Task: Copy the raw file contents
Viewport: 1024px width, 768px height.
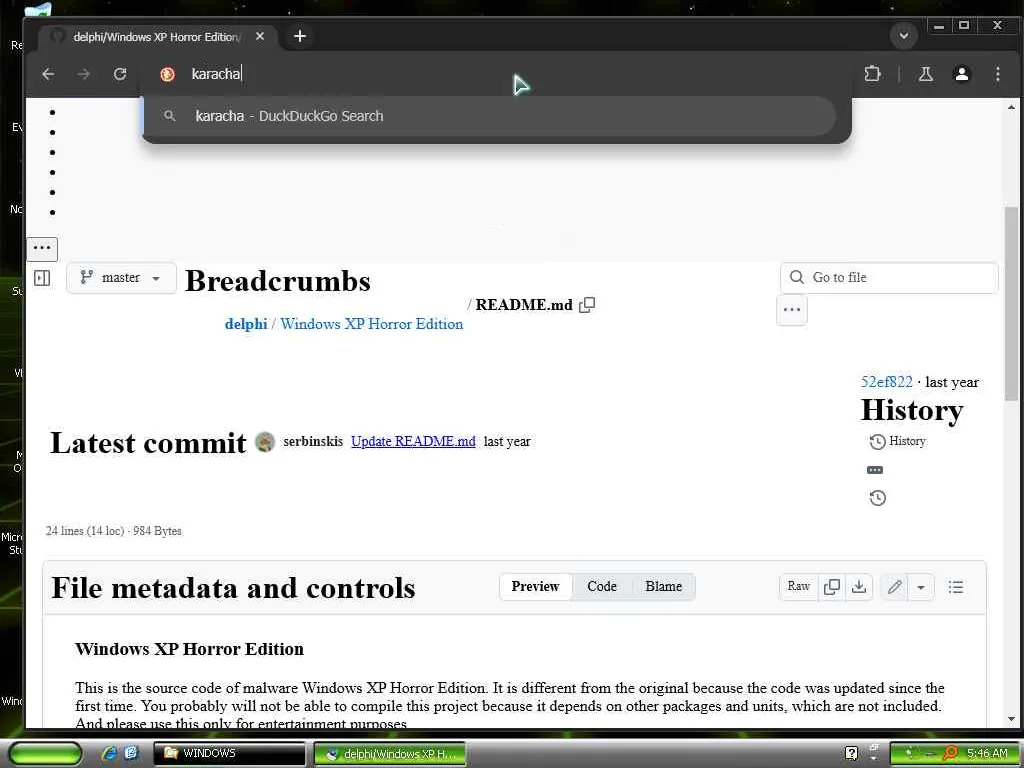Action: tap(831, 587)
